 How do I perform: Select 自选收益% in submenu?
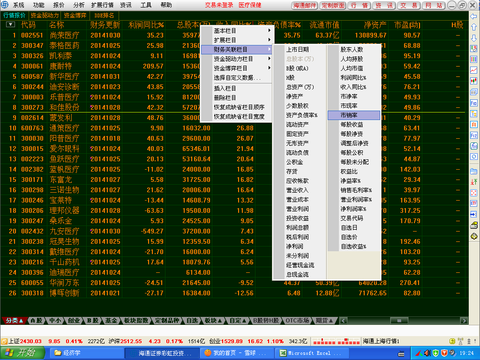[354, 246]
